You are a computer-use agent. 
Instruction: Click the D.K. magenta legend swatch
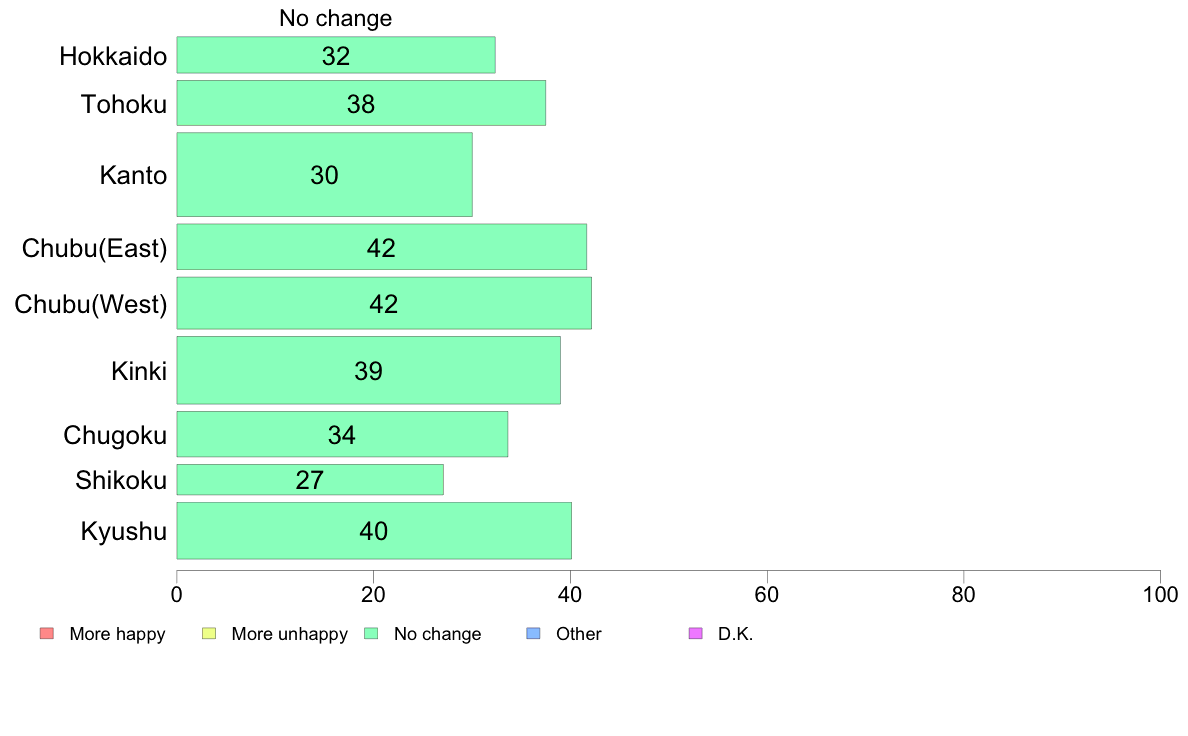(x=696, y=634)
